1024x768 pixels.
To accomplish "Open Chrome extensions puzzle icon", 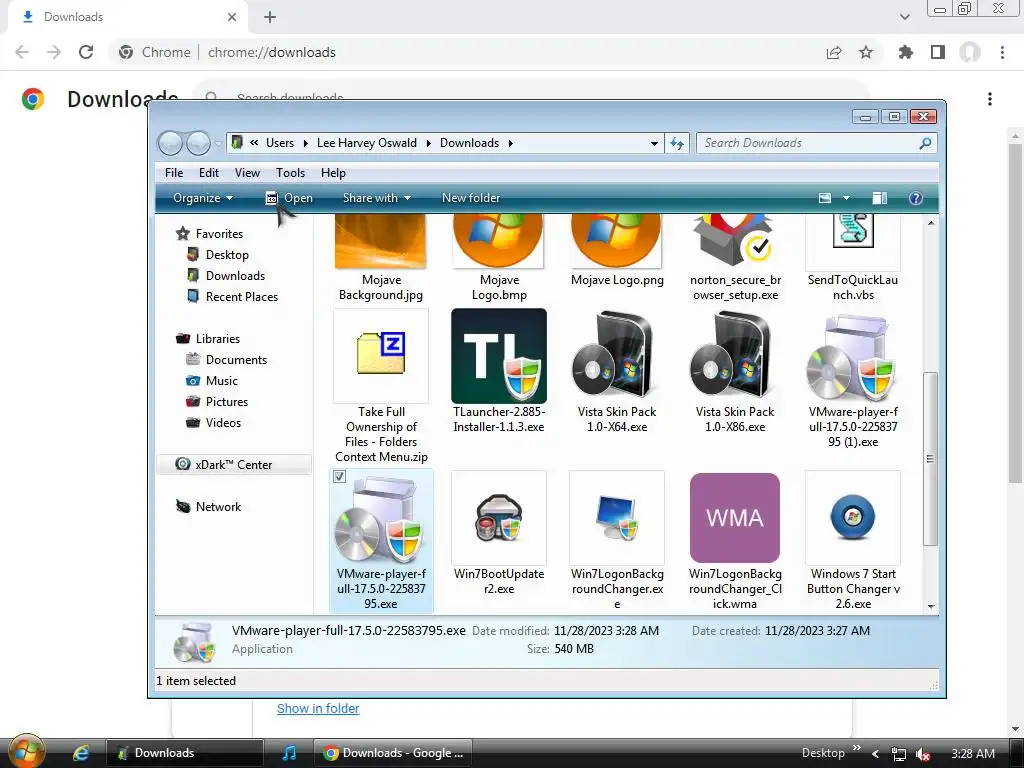I will [x=905, y=52].
